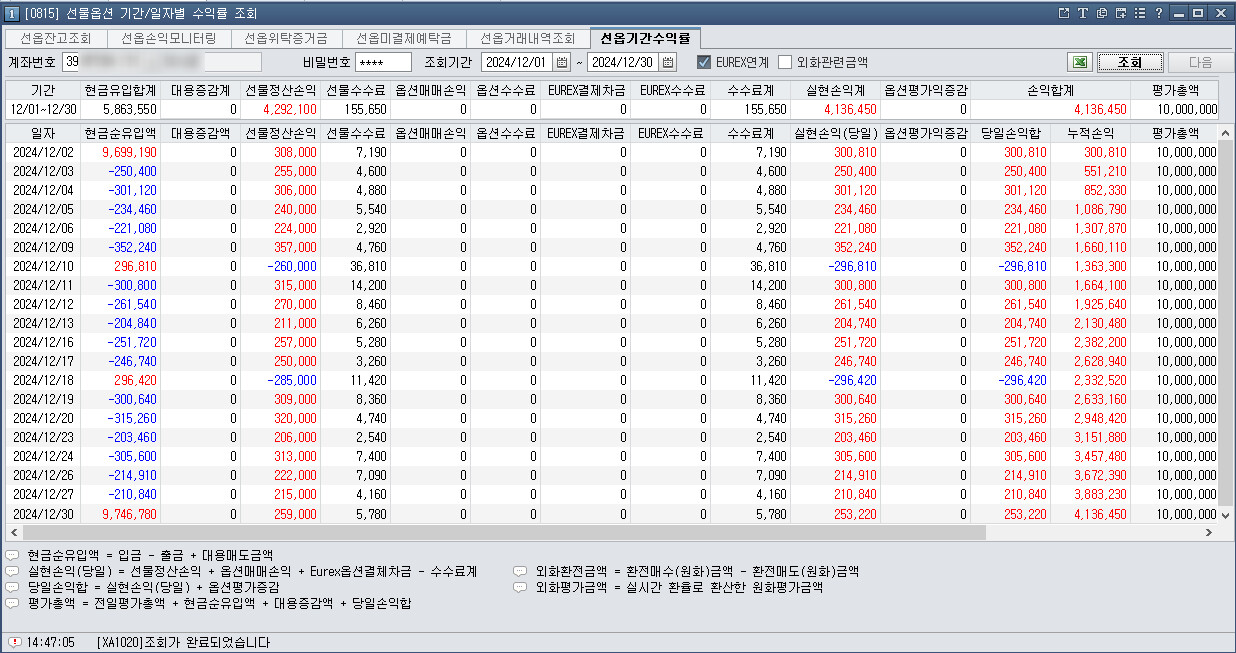Viewport: 1236px width, 653px height.
Task: Uncheck the EUREX연계 checkbox
Action: [x=704, y=62]
